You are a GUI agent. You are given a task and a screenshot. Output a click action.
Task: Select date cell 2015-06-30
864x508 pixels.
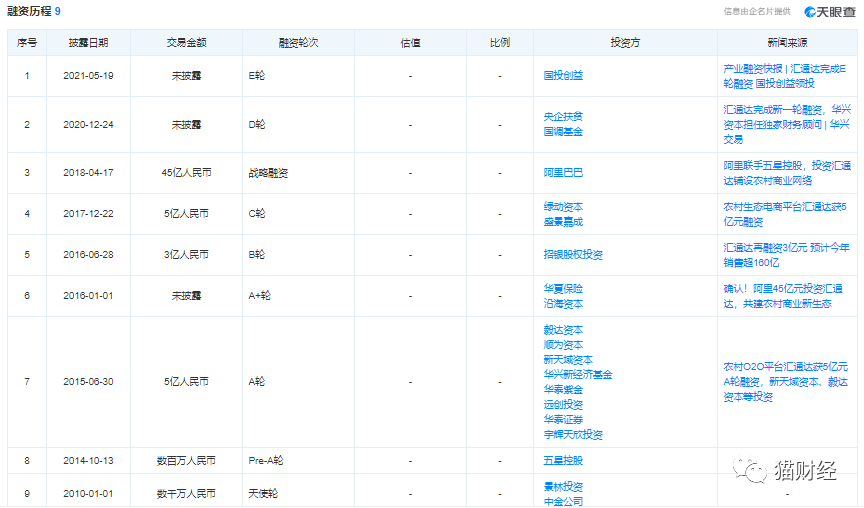tap(88, 381)
